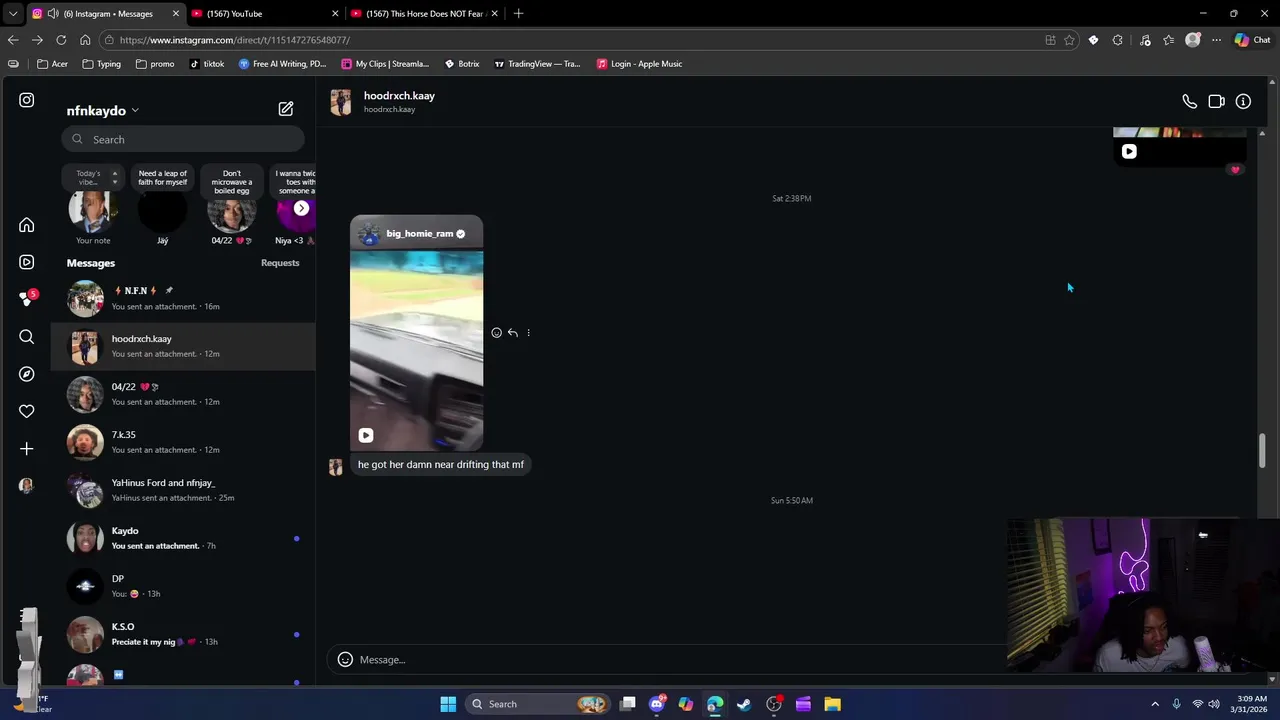Open Messages icon with red badge
Screen dimensions: 1280x720
click(x=27, y=299)
